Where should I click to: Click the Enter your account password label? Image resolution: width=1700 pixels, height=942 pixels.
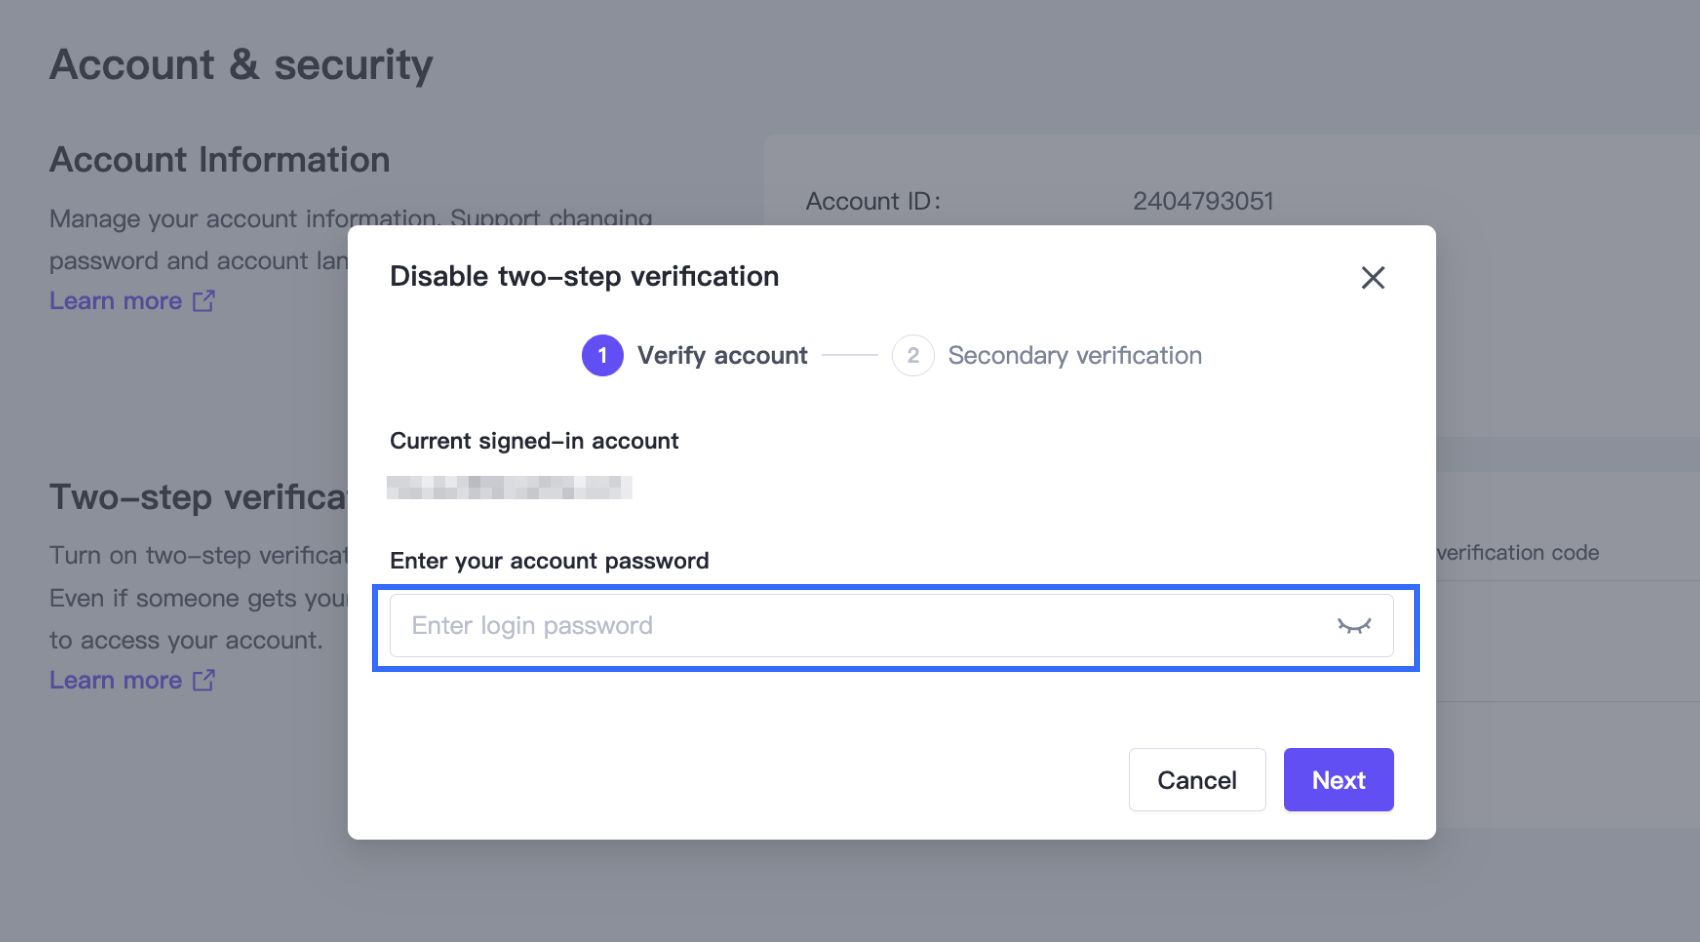[x=549, y=561]
